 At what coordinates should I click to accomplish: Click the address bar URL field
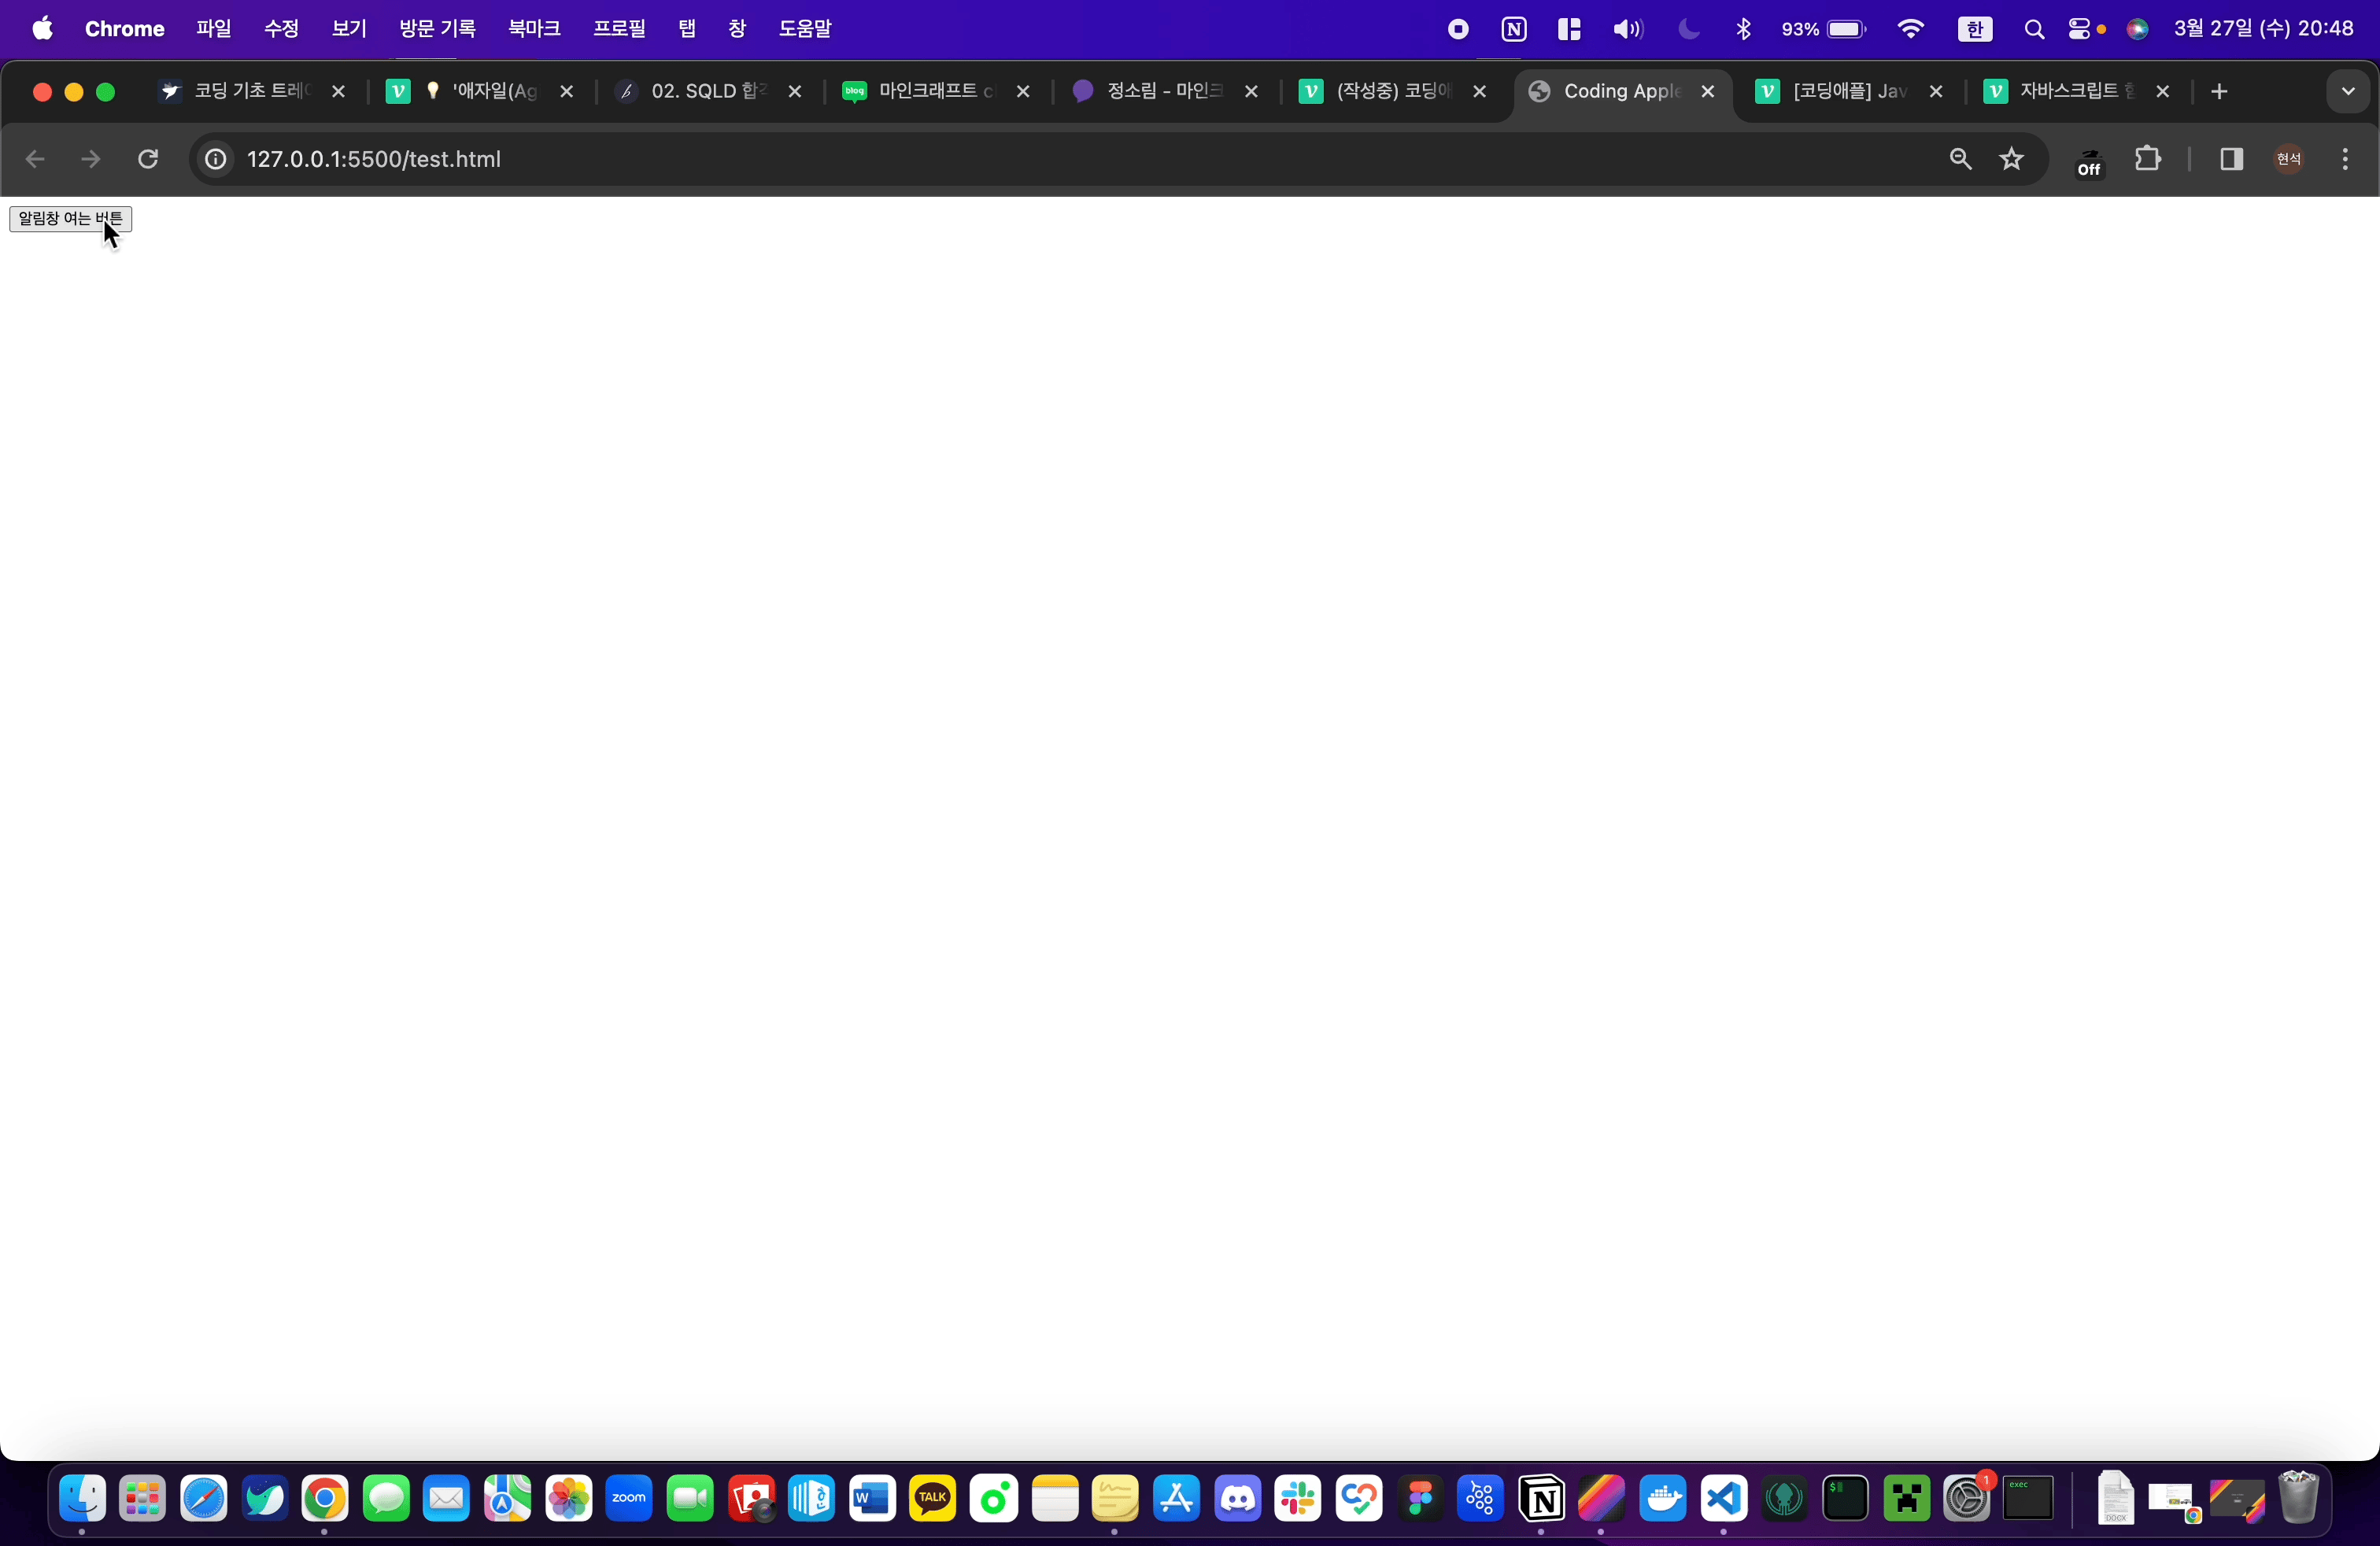(x=1000, y=159)
